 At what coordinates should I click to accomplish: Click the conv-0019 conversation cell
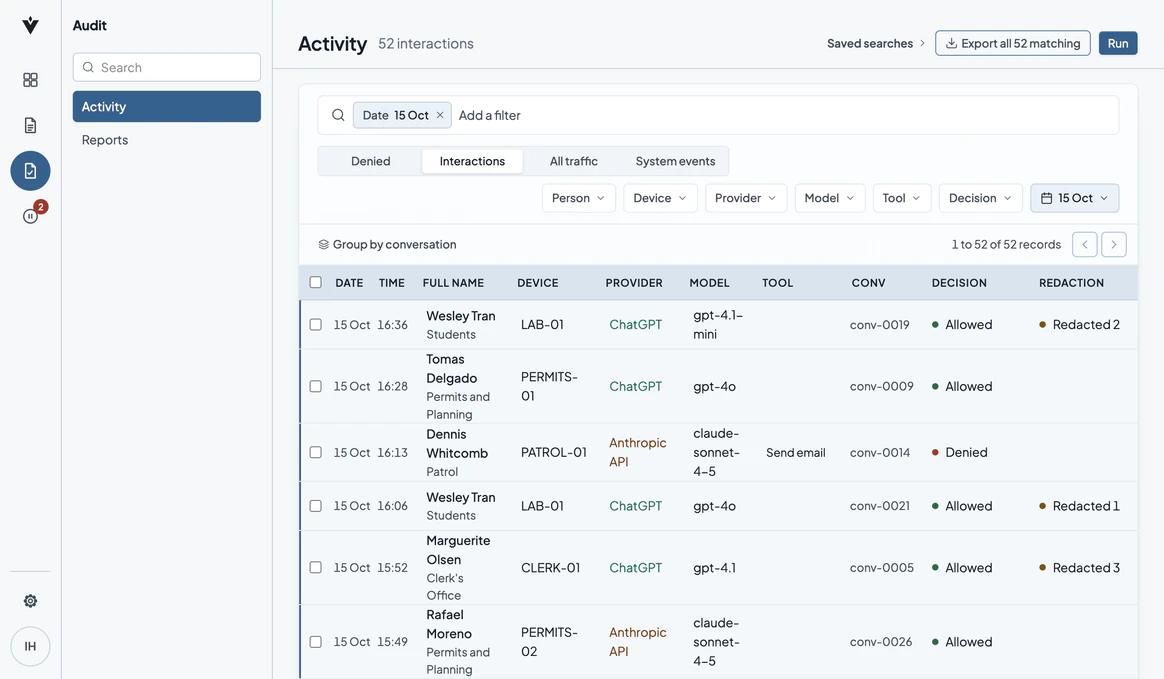[880, 325]
